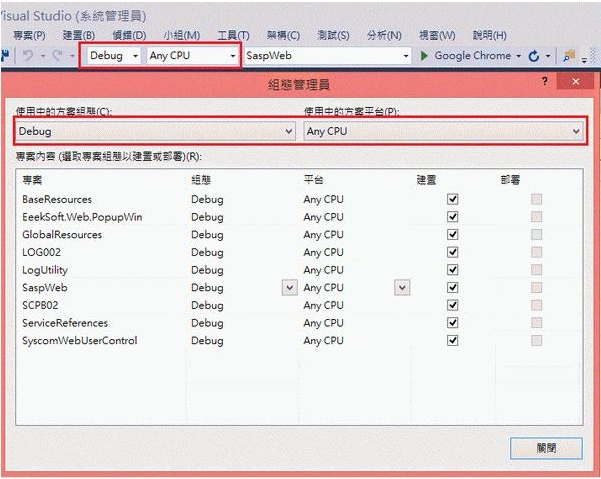Viewport: 601px width, 479px height.
Task: Open SaspWeb row configuration dropdown arrow
Action: [290, 287]
